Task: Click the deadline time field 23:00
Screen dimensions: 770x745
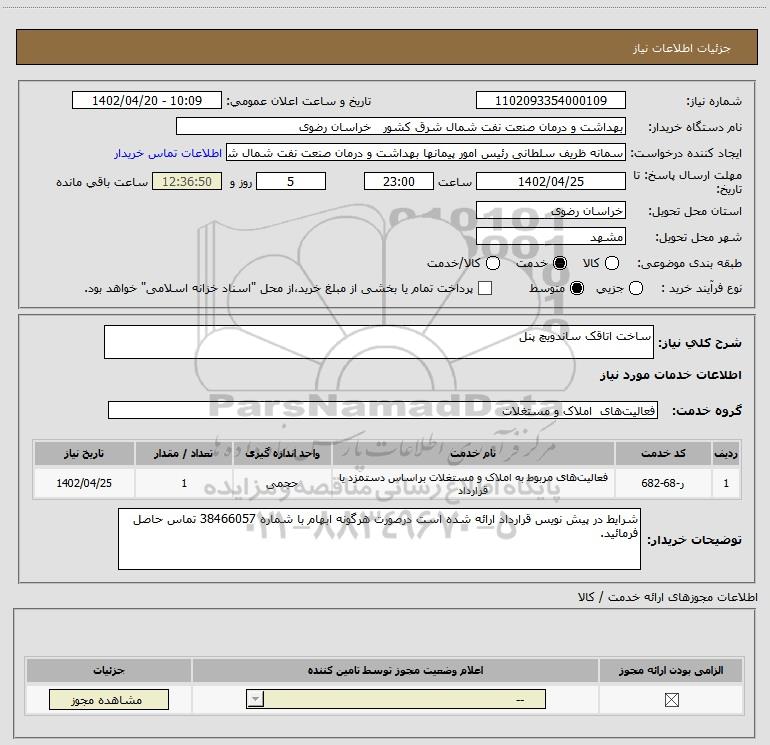Action: pos(399,181)
